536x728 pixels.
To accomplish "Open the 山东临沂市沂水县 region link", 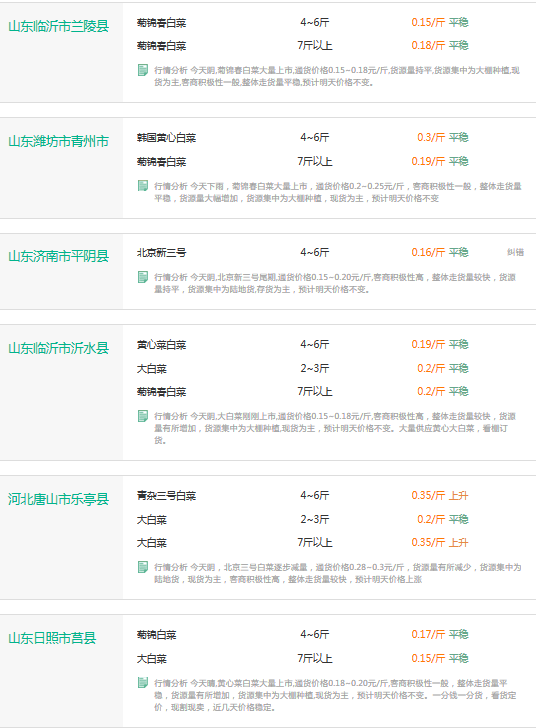I will tap(59, 348).
